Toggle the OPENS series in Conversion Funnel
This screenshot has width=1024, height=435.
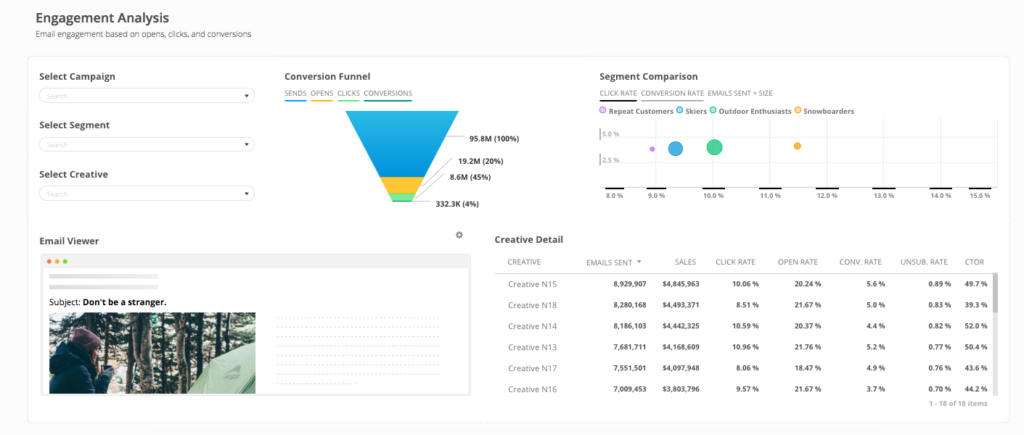(x=322, y=93)
